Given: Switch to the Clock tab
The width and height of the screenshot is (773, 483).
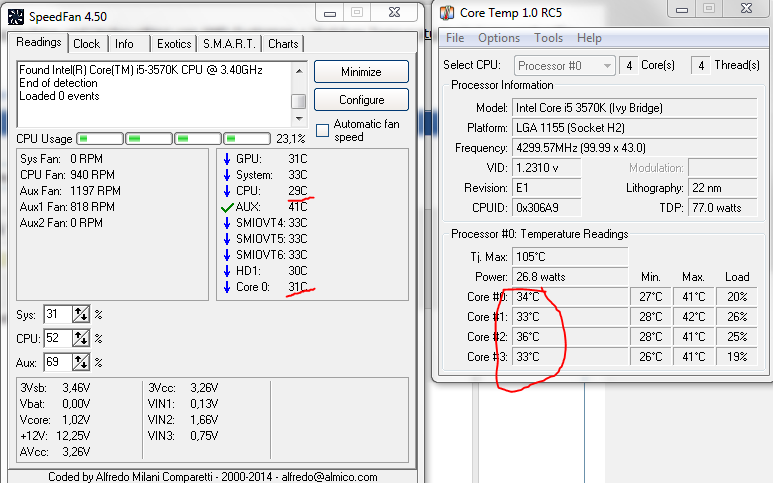Looking at the screenshot, I should click(87, 44).
